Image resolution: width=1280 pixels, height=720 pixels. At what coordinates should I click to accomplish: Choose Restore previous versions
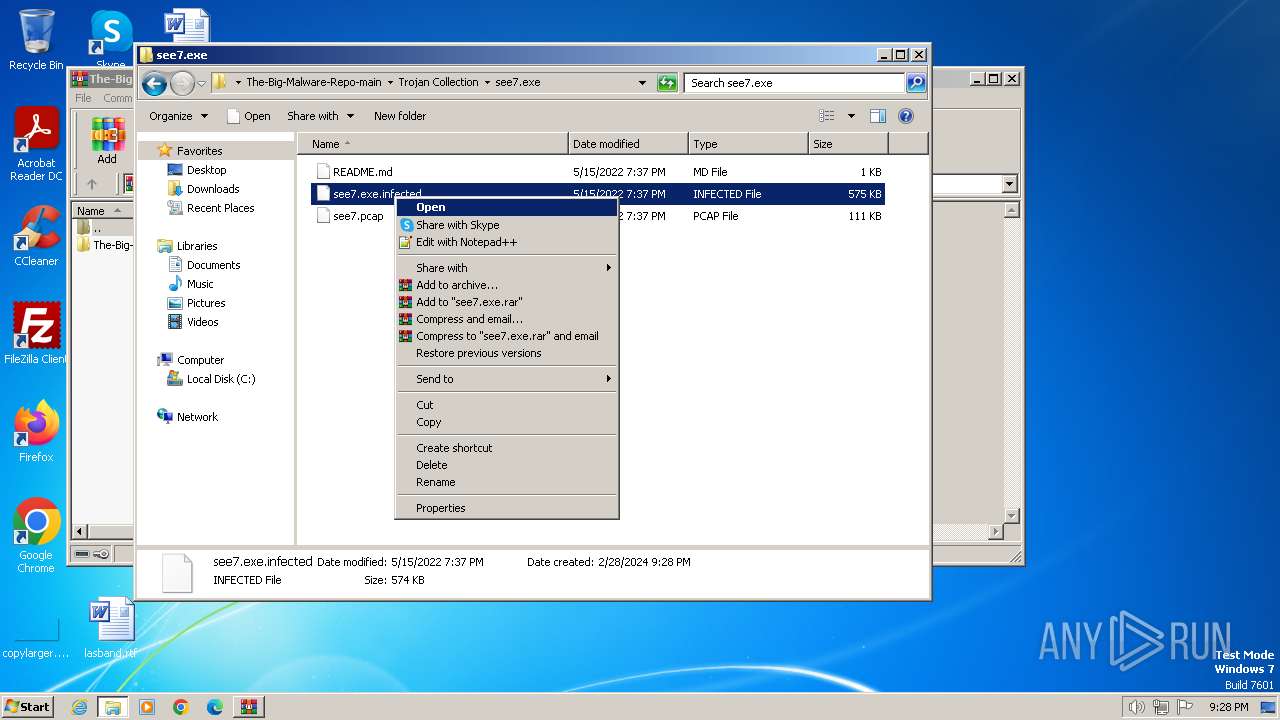[x=507, y=353]
